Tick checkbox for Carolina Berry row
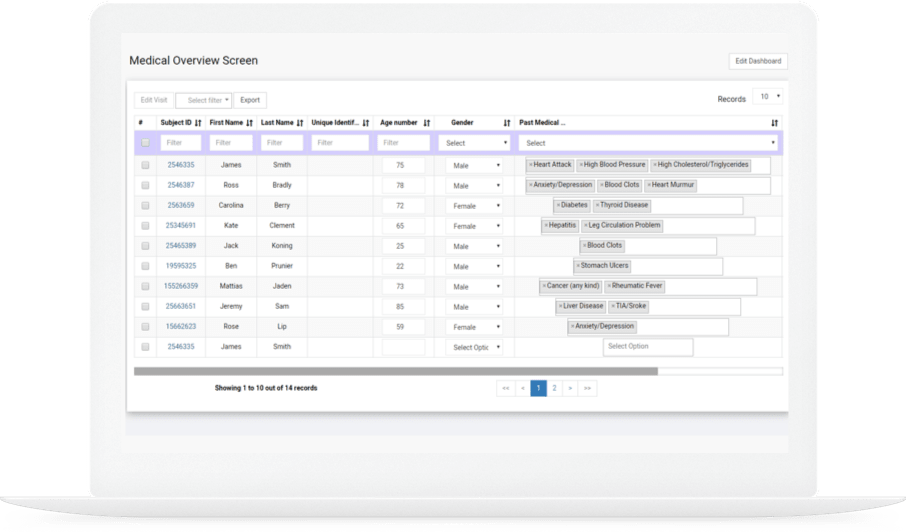The height and width of the screenshot is (532, 906). [x=146, y=206]
